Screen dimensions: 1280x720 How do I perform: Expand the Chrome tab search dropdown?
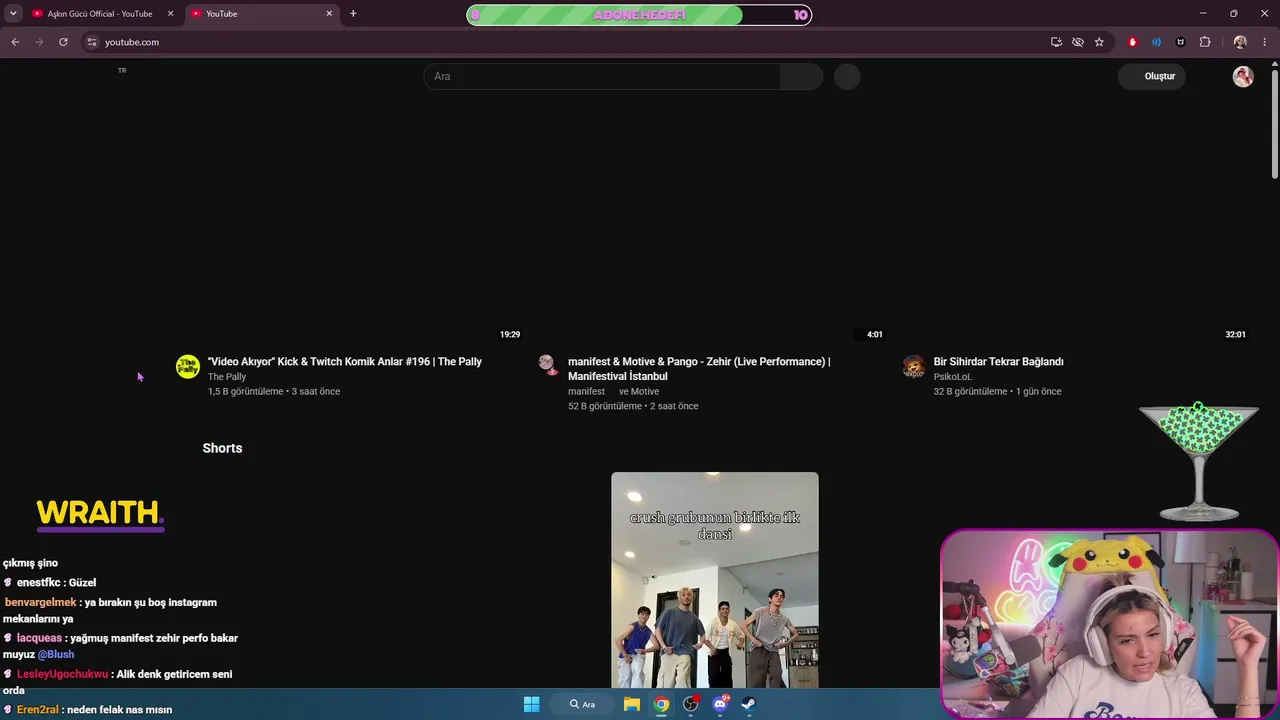coord(13,14)
